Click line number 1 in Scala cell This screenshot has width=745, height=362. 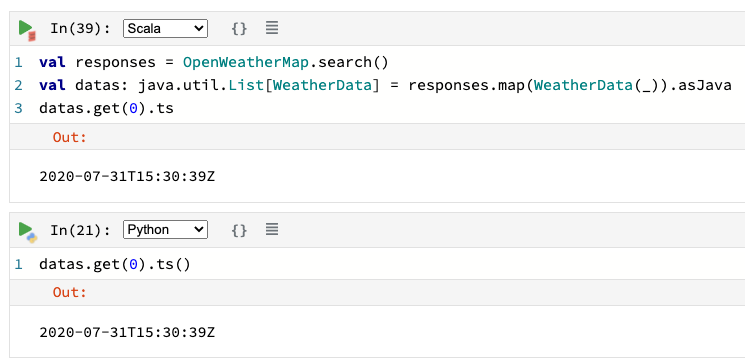click(18, 62)
